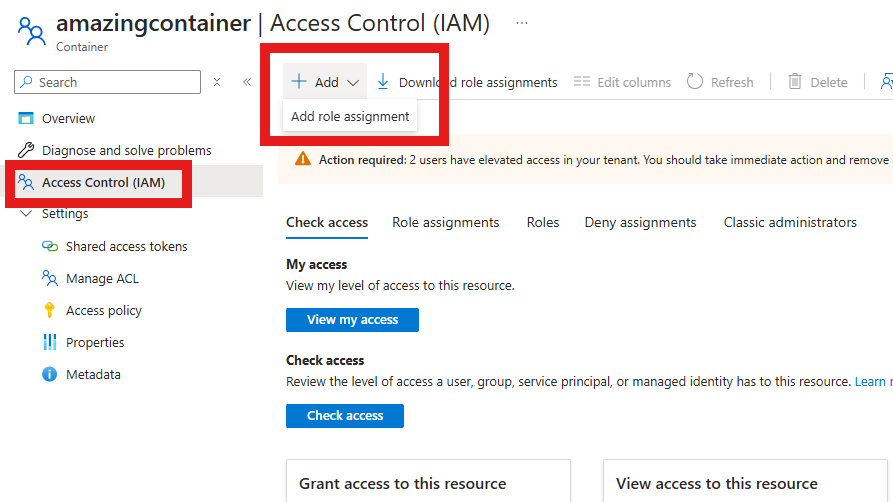This screenshot has width=893, height=502.
Task: Click Delete label in toolbar
Action: point(829,82)
